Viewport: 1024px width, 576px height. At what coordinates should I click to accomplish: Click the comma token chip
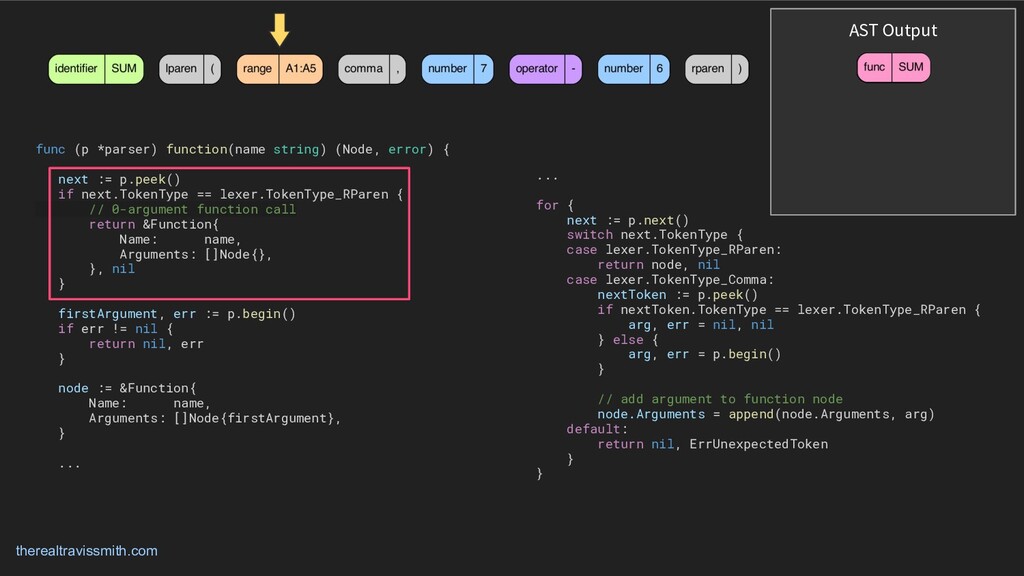click(x=372, y=69)
